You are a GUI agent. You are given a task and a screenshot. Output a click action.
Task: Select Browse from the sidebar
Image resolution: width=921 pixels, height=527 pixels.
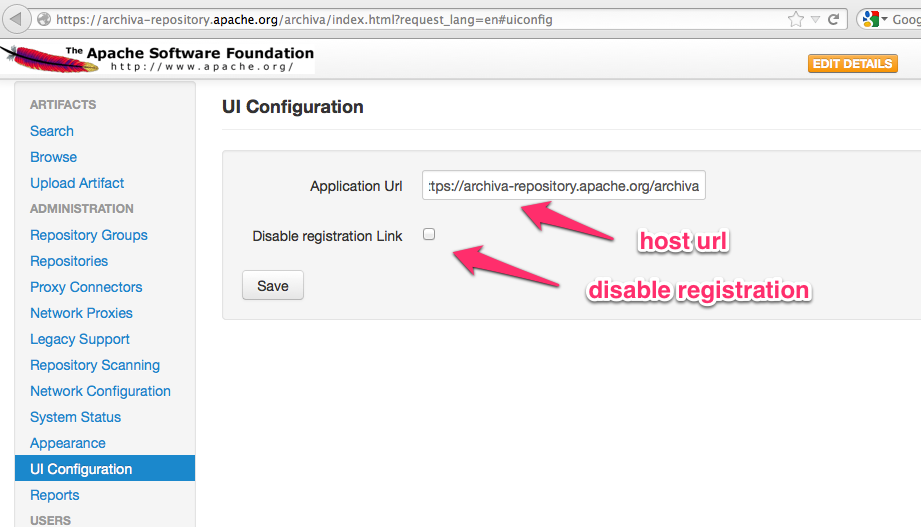coord(54,157)
